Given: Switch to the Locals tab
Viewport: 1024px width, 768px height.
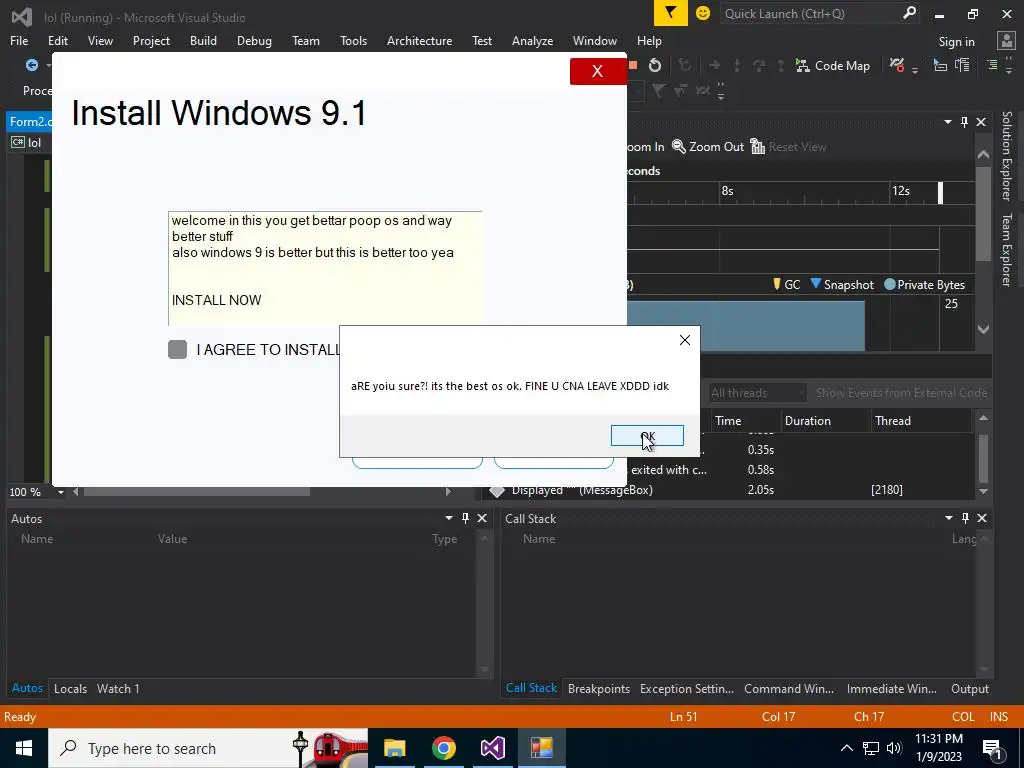Looking at the screenshot, I should point(70,689).
